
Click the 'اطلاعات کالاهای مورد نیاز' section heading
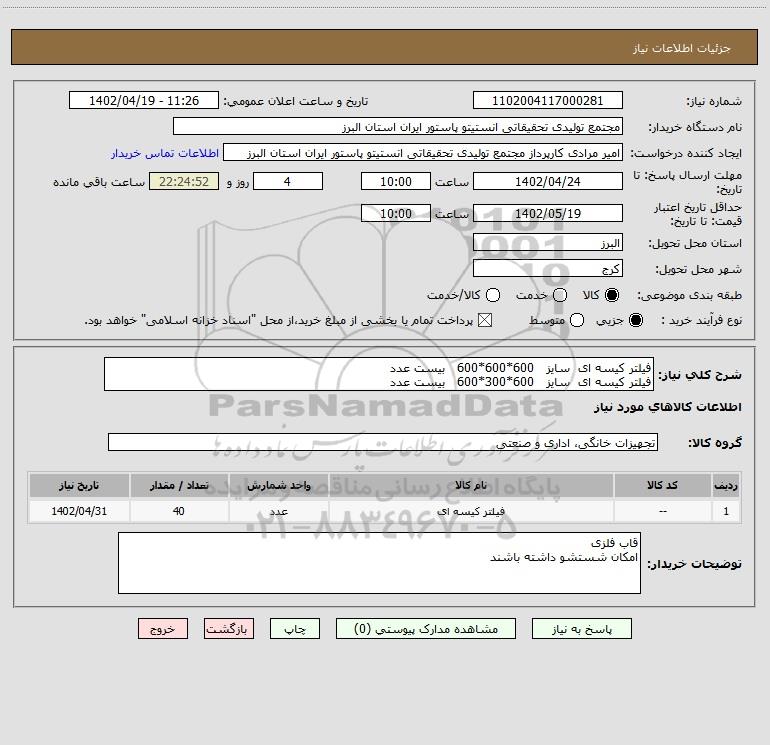point(667,407)
